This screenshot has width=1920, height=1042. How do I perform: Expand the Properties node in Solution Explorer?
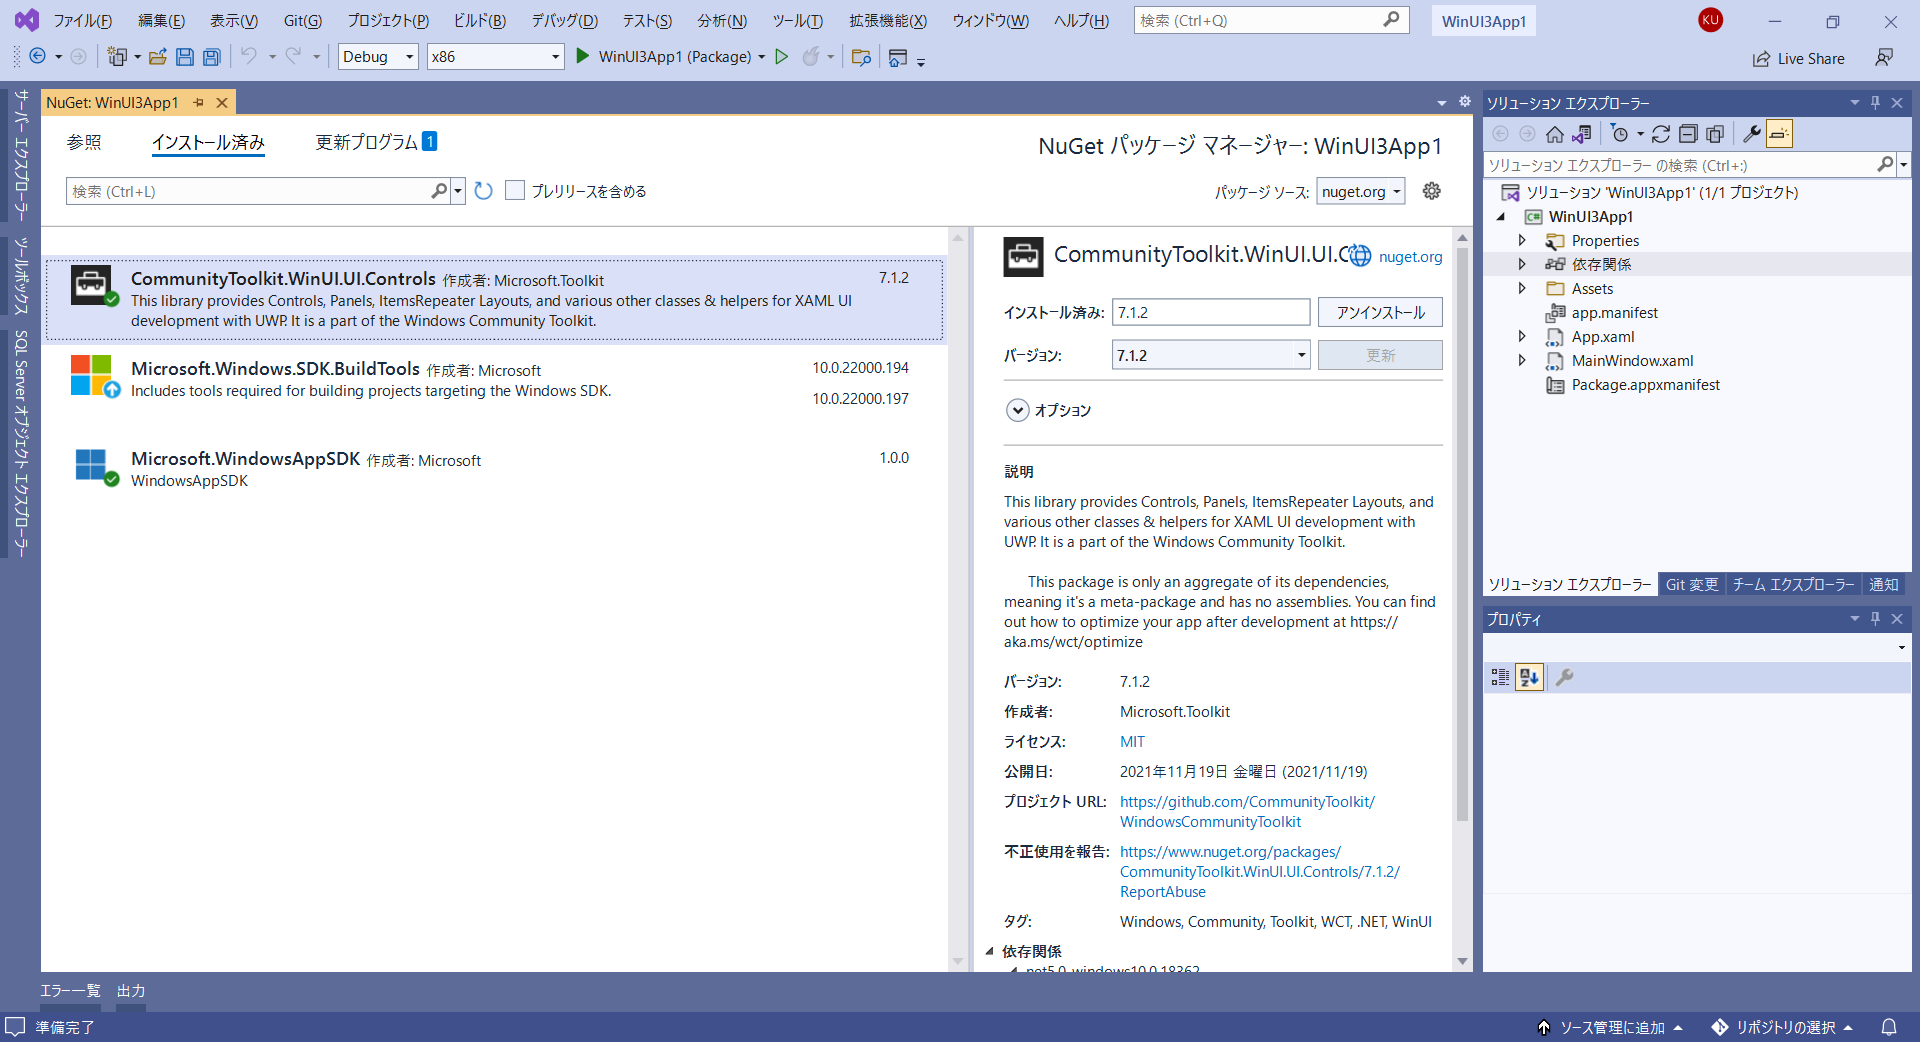(1522, 240)
